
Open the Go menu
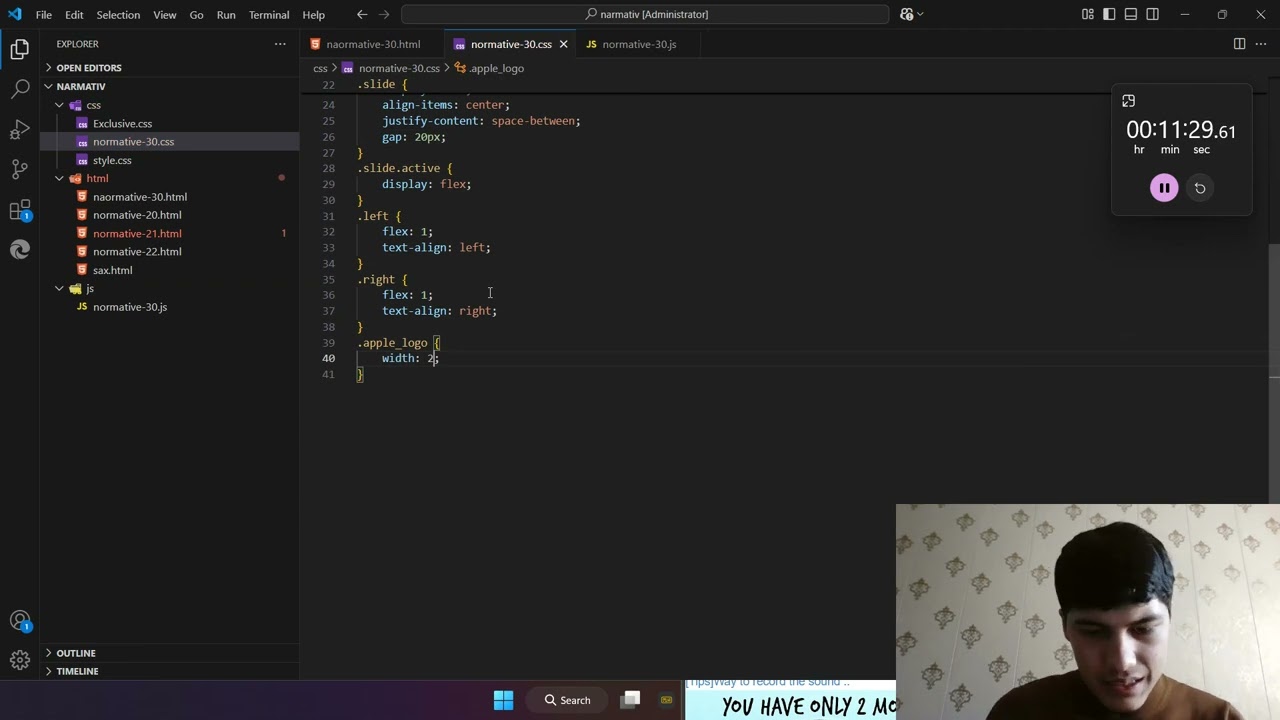point(196,14)
